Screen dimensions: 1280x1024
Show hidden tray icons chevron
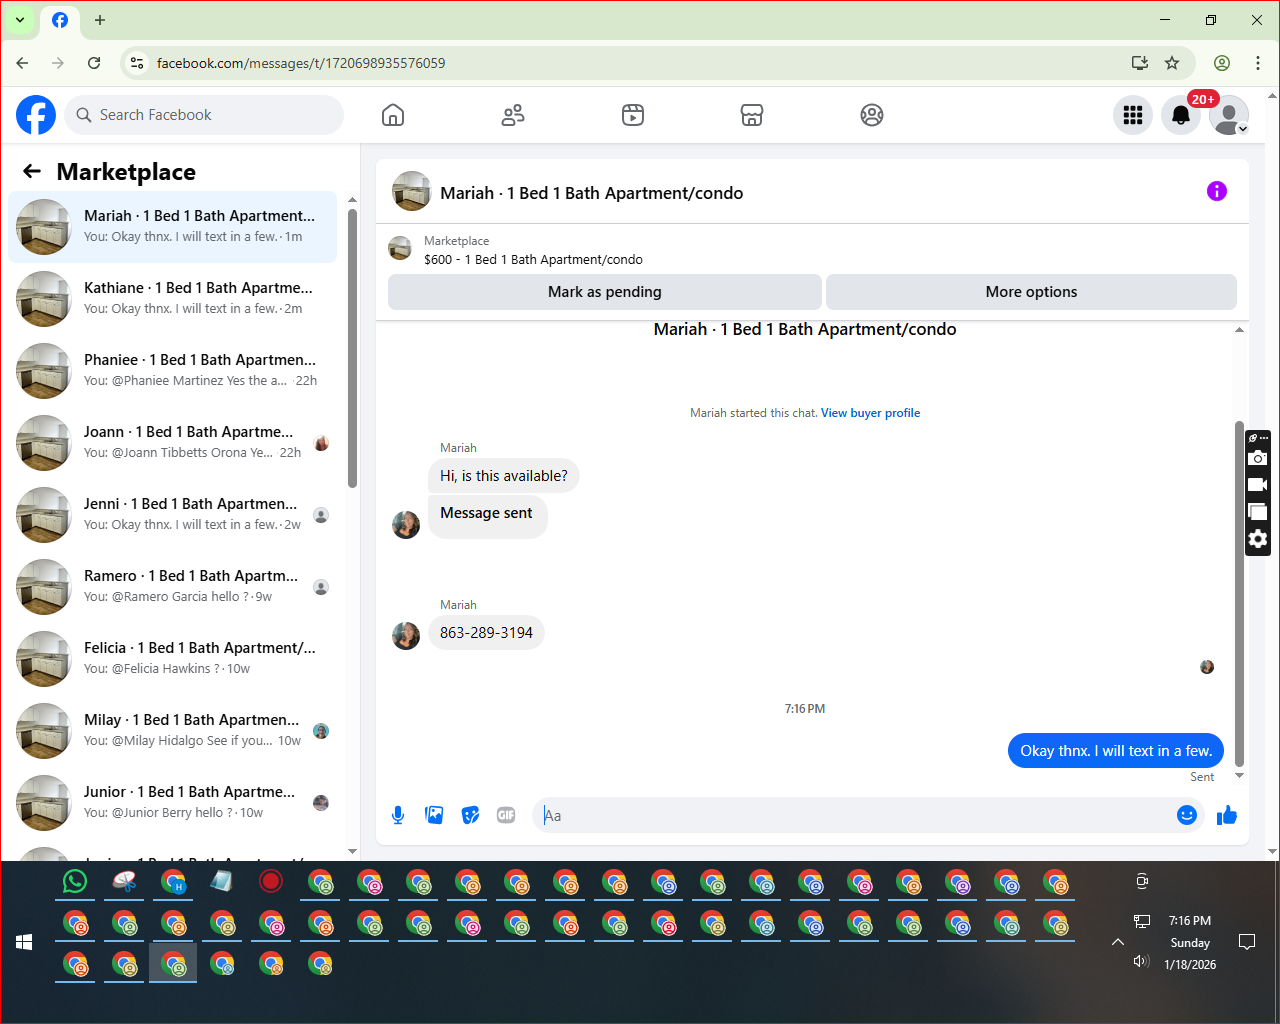pos(1118,942)
